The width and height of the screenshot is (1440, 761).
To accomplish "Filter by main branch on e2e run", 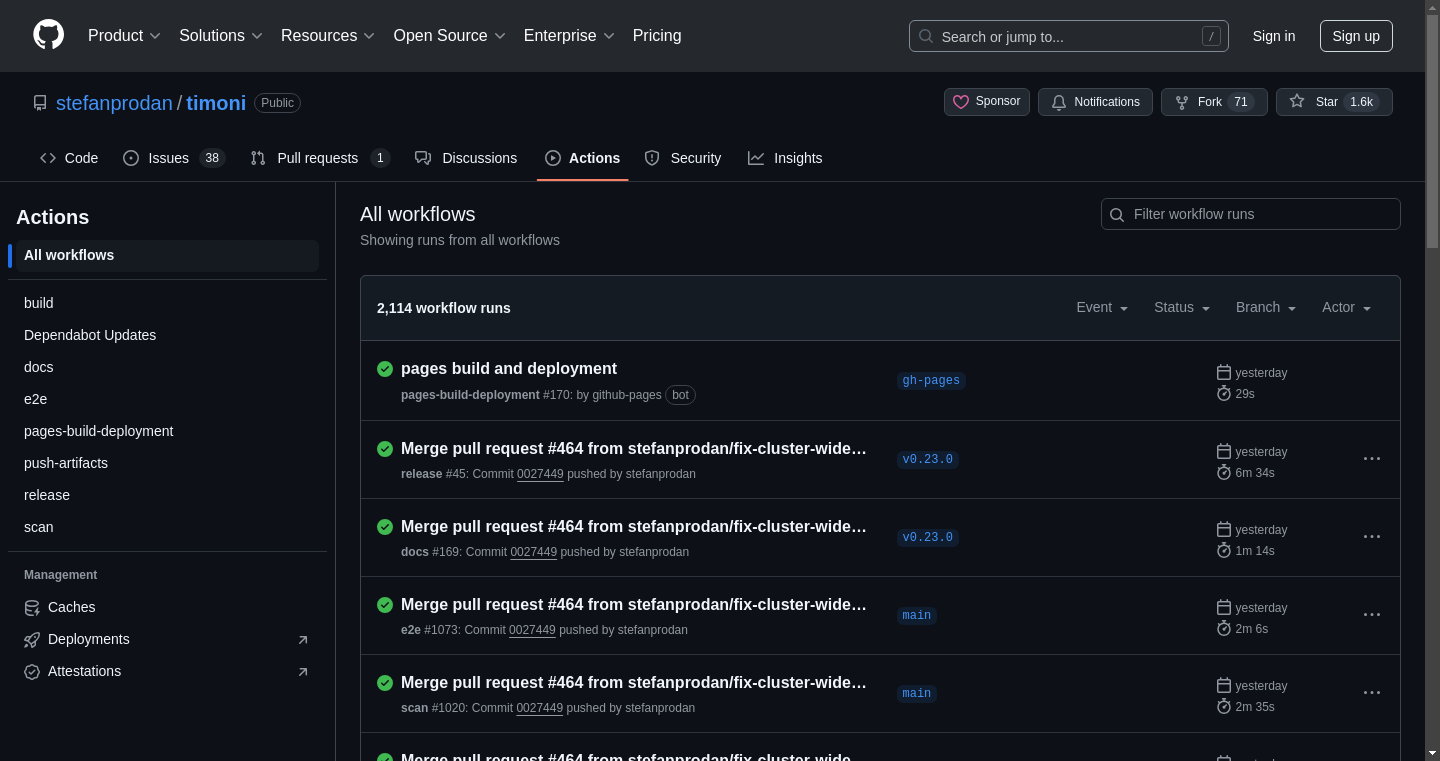I will (917, 616).
